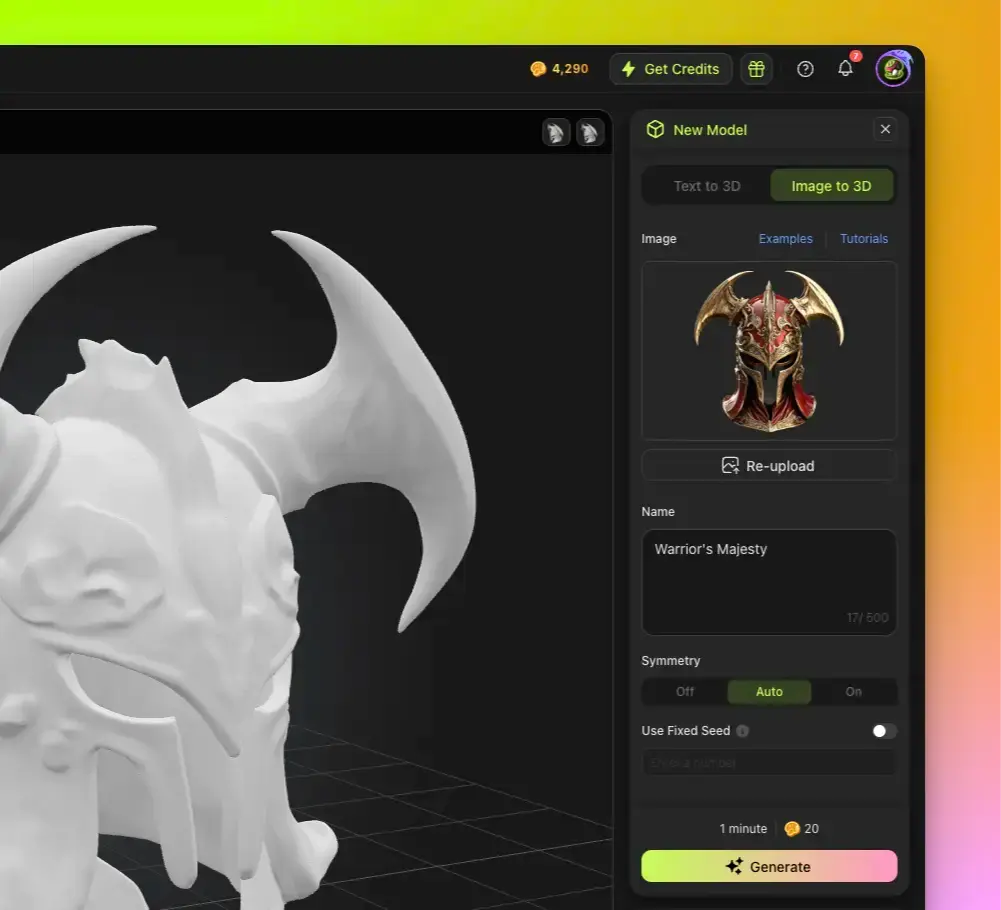Click the Name field containing Warrior's Majesty
The width and height of the screenshot is (1001, 910).
click(768, 582)
